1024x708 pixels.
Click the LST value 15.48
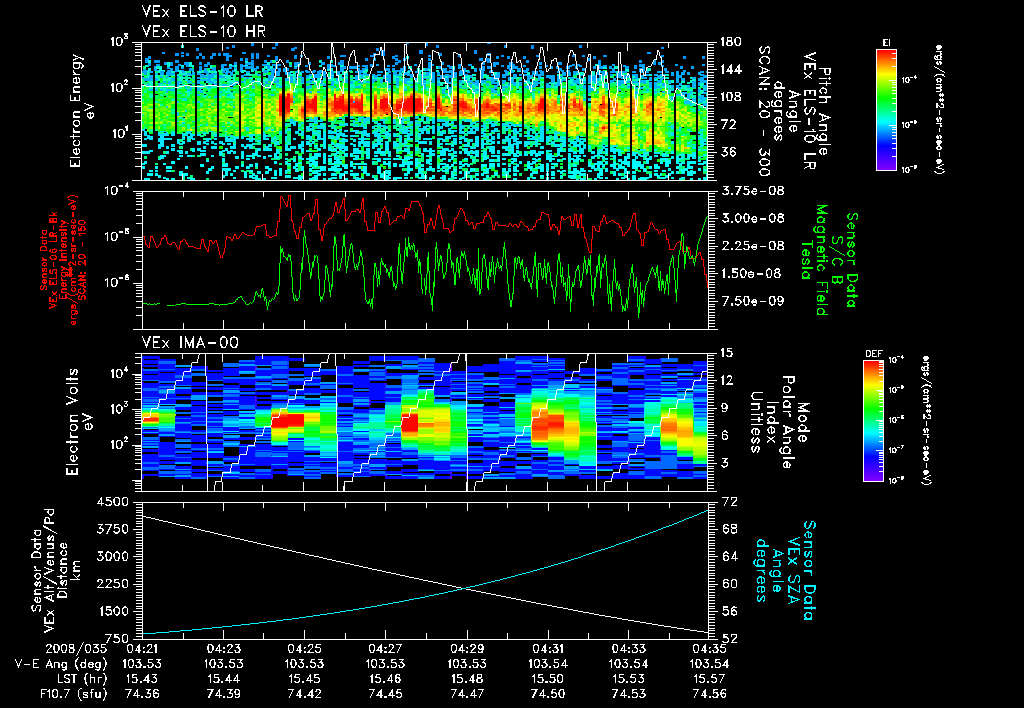[x=467, y=679]
